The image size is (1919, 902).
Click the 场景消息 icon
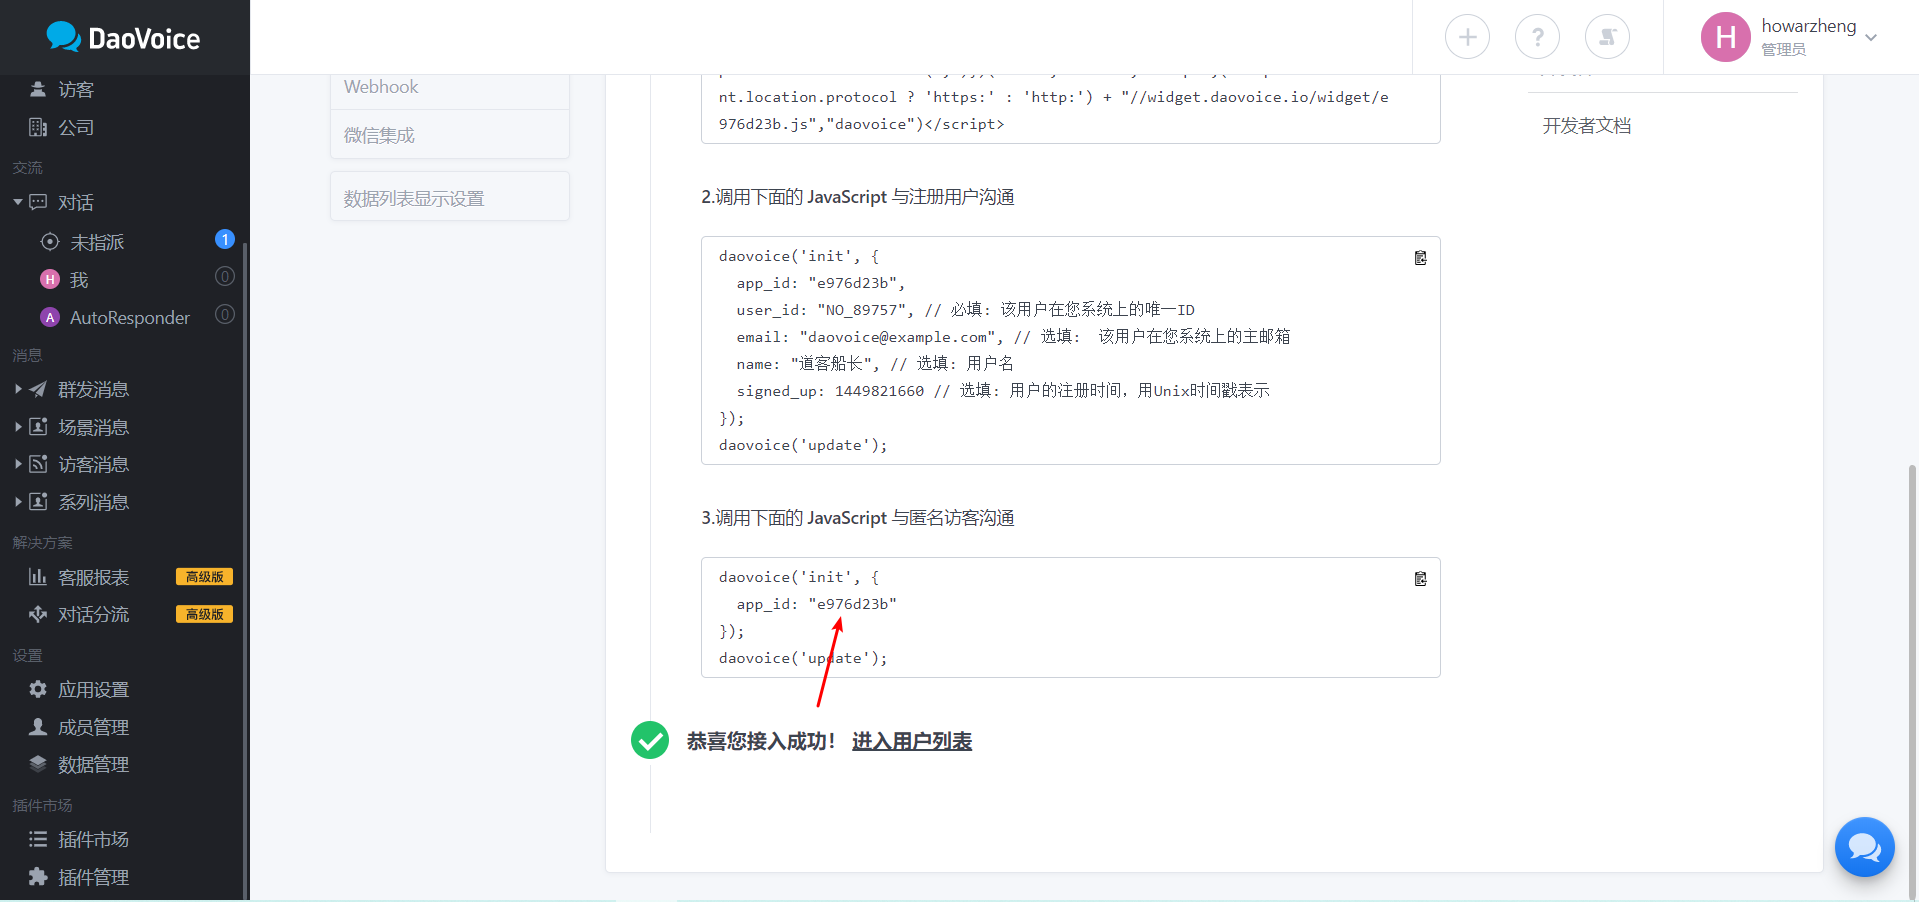coord(38,427)
